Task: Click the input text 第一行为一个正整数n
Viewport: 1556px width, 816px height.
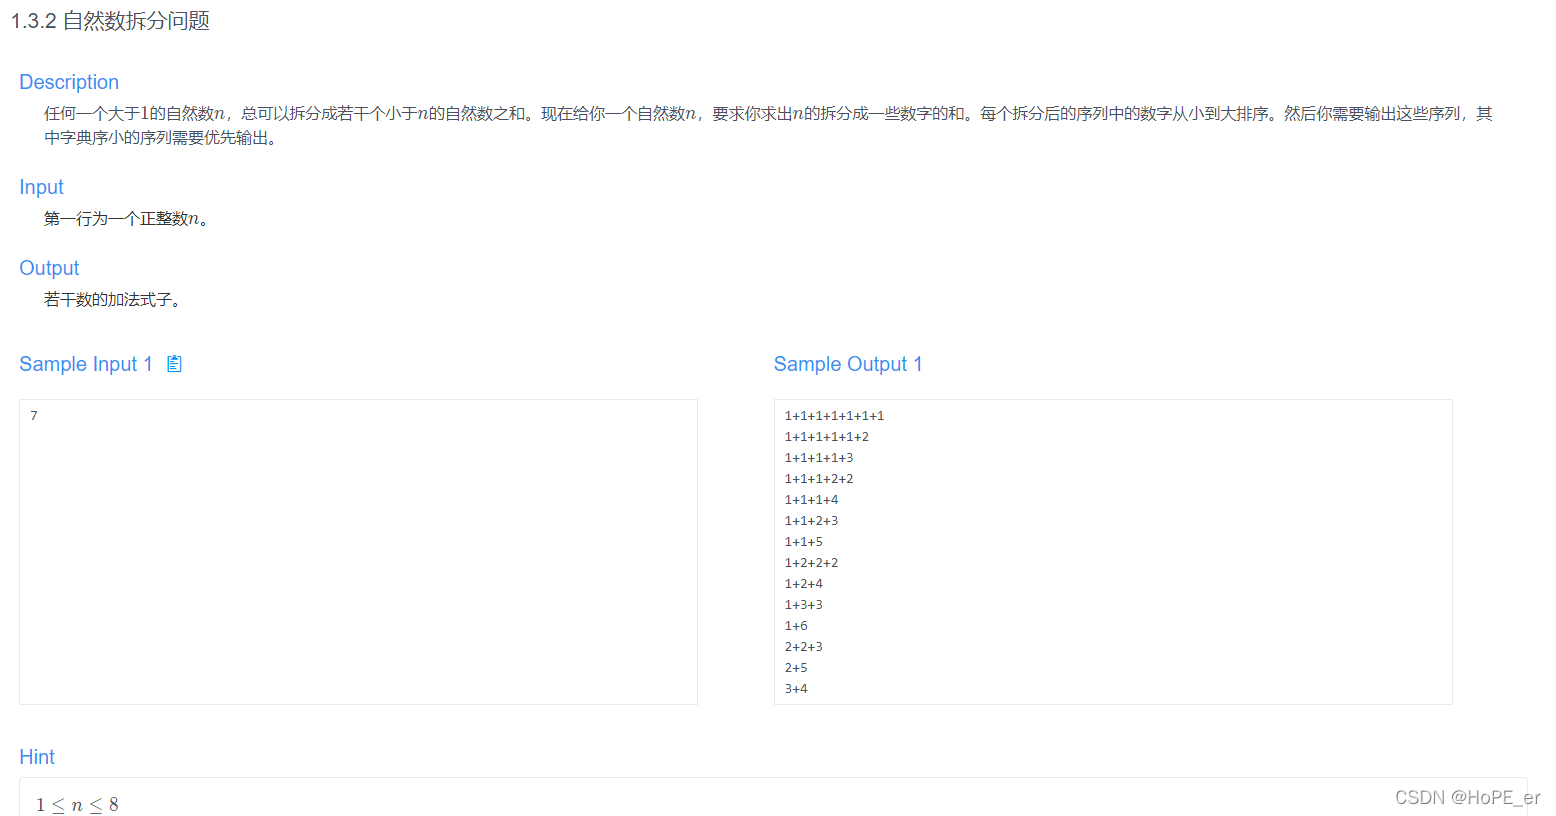Action: pyautogui.click(x=126, y=219)
